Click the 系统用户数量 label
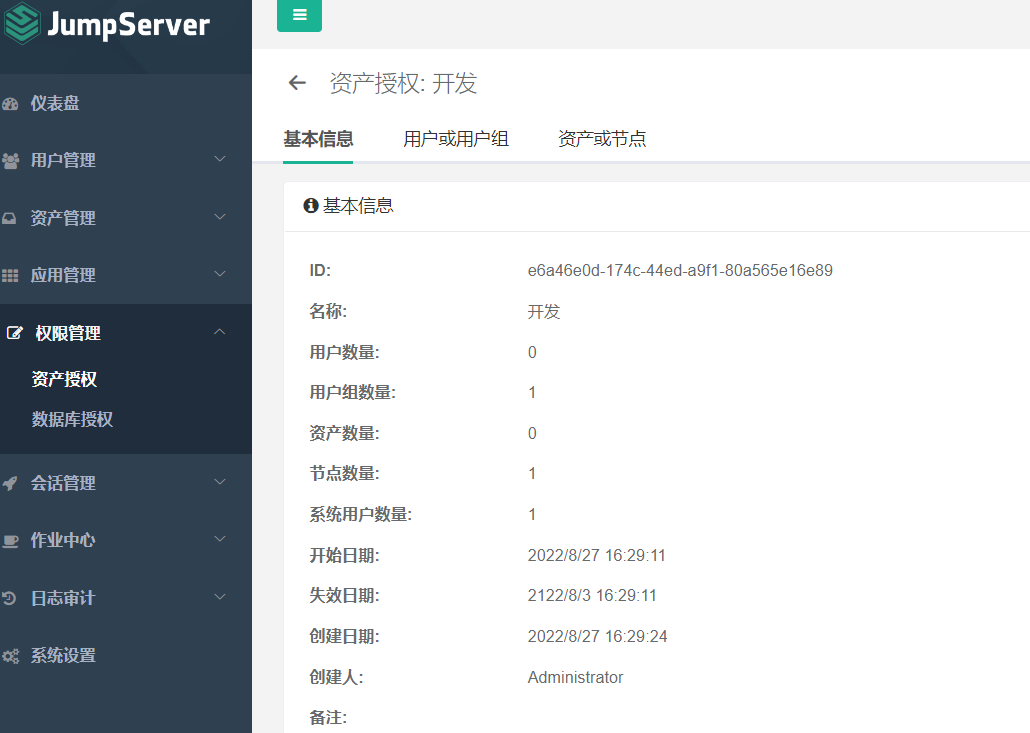This screenshot has width=1030, height=733. click(361, 514)
